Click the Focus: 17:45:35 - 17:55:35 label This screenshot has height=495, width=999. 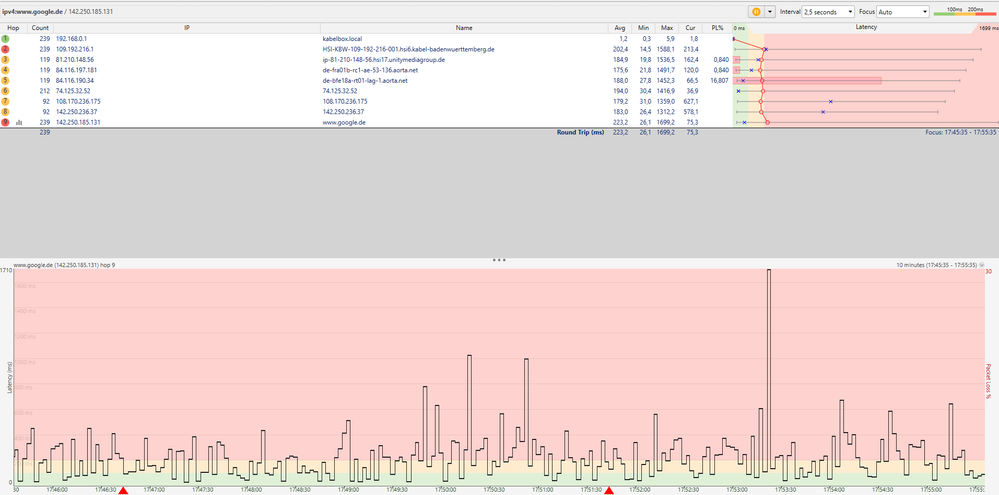coord(960,133)
